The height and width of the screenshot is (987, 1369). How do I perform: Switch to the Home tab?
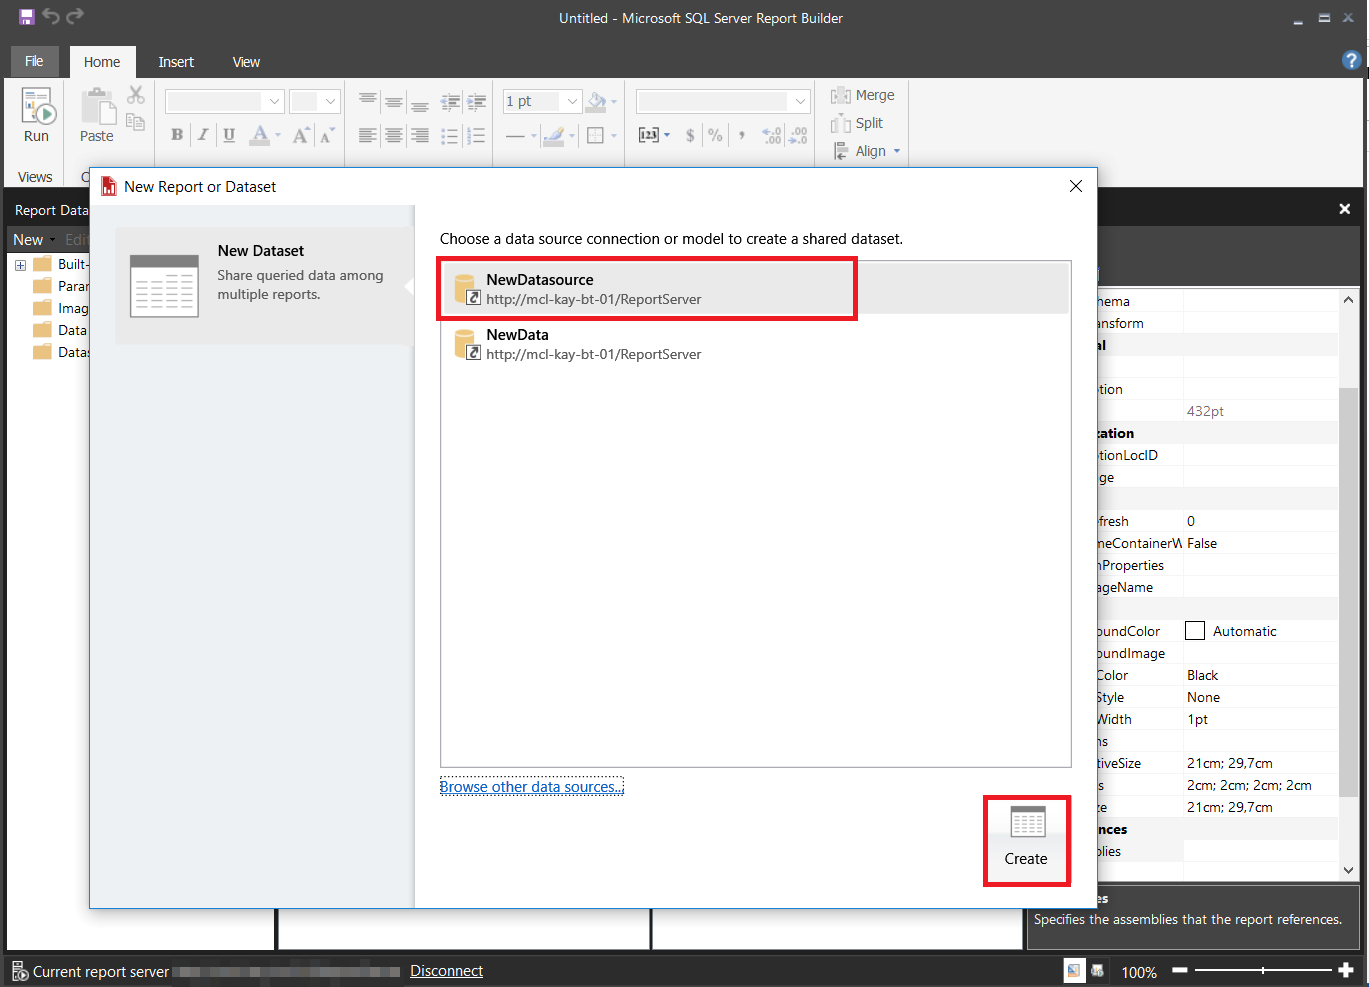[102, 62]
